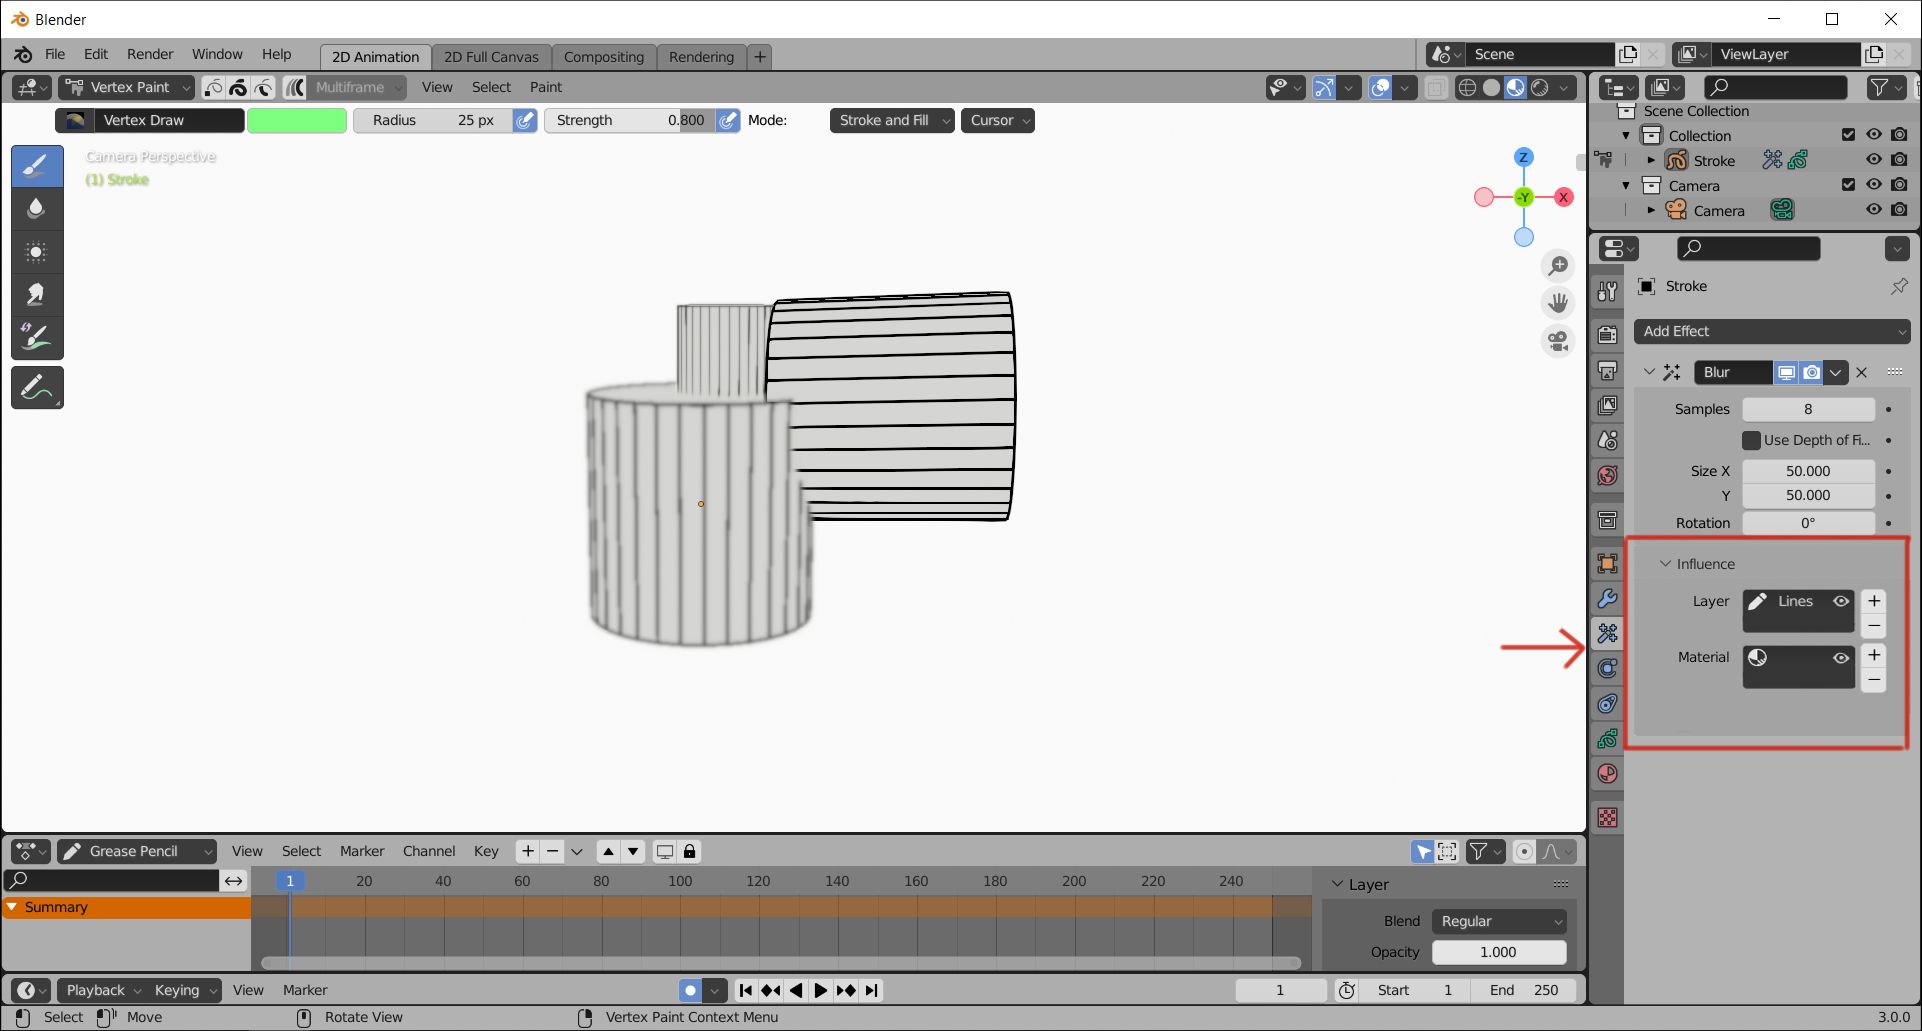Viewport: 1922px width, 1031px height.
Task: Open the Keying dropdown
Action: [183, 990]
